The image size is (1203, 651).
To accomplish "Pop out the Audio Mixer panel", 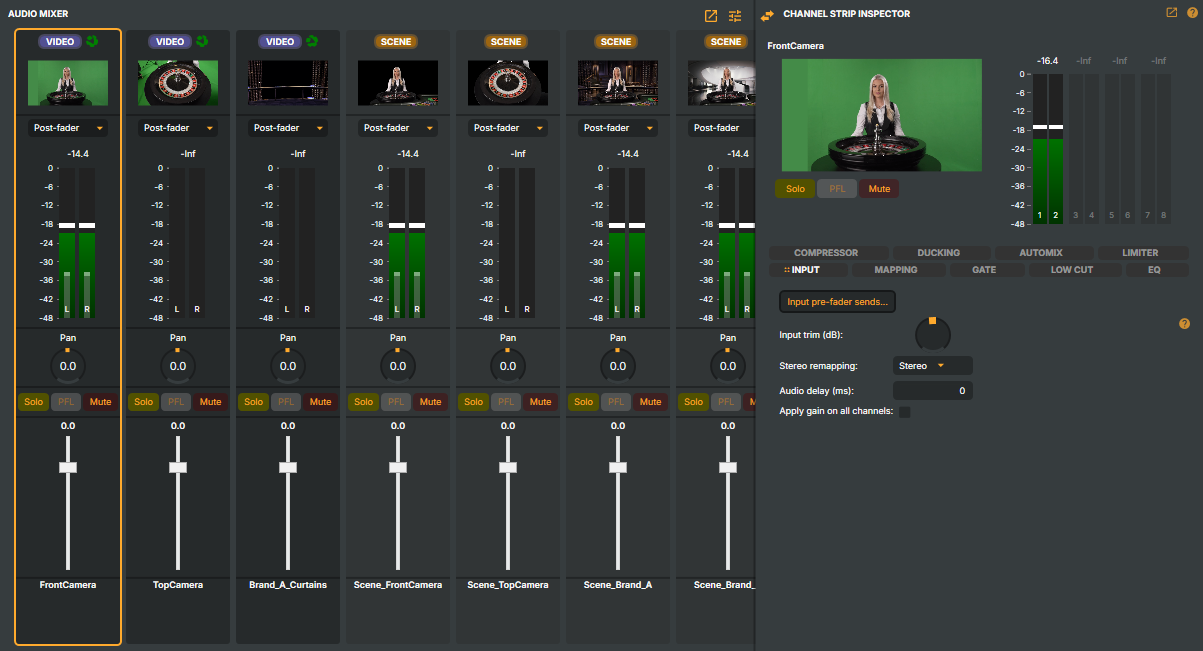I will click(711, 16).
